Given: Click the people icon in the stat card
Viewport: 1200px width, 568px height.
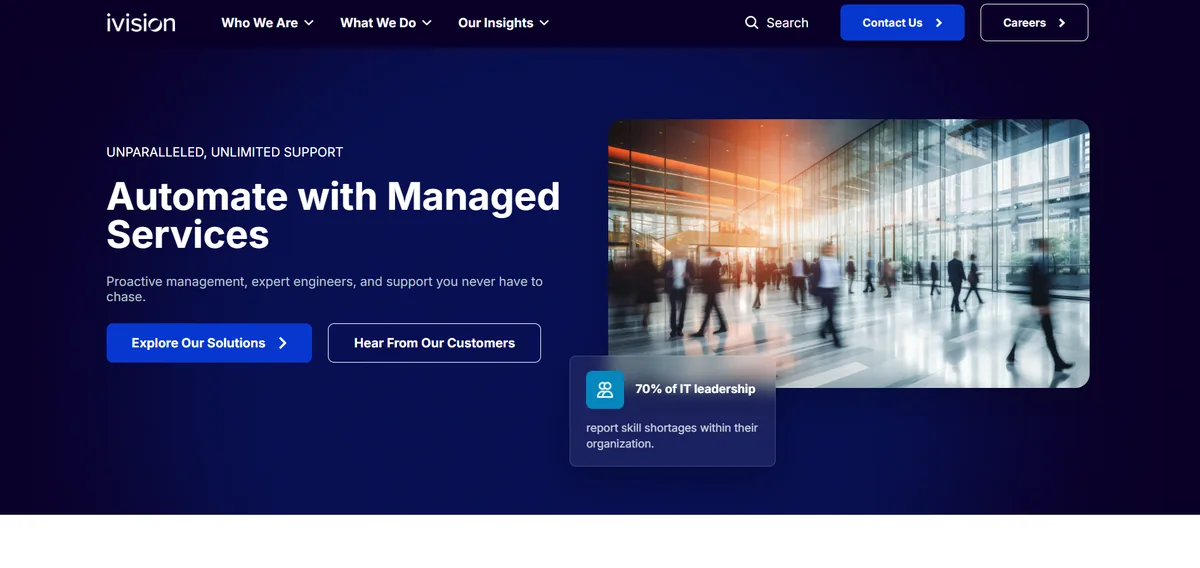Looking at the screenshot, I should (605, 390).
